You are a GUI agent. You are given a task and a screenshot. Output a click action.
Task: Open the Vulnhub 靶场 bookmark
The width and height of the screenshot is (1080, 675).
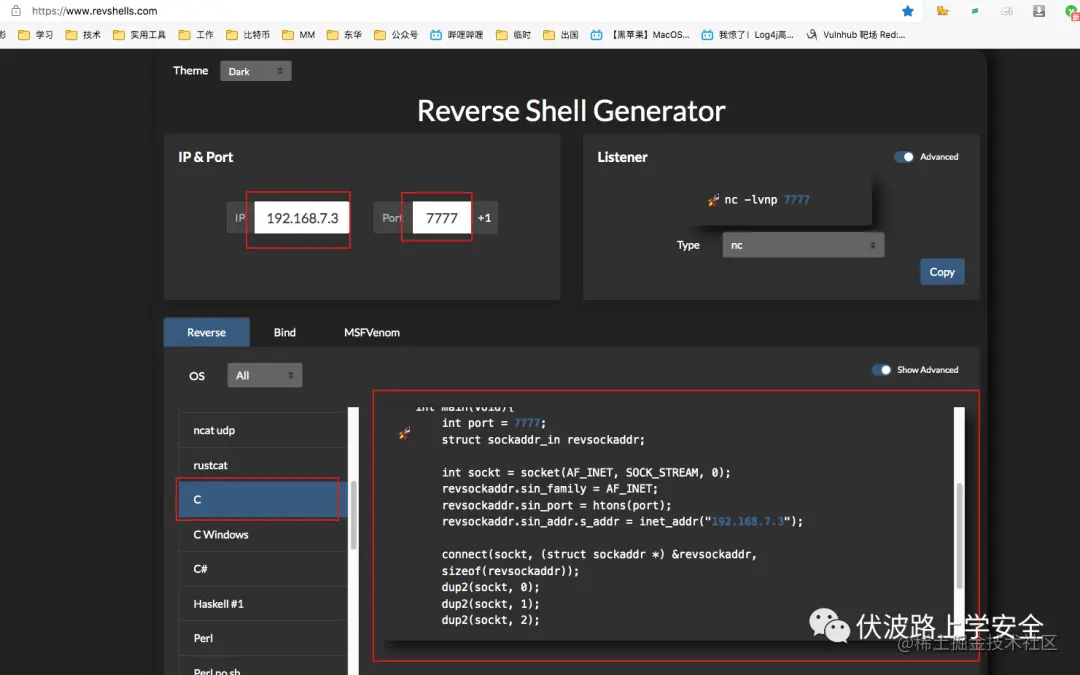[x=855, y=34]
